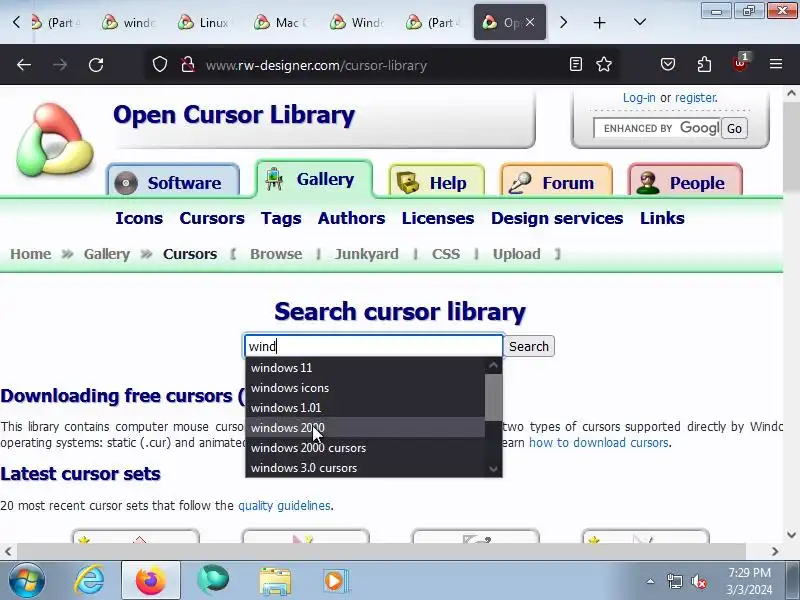This screenshot has width=800, height=600.
Task: Open the 'quality guidelines' link
Action: tap(284, 506)
